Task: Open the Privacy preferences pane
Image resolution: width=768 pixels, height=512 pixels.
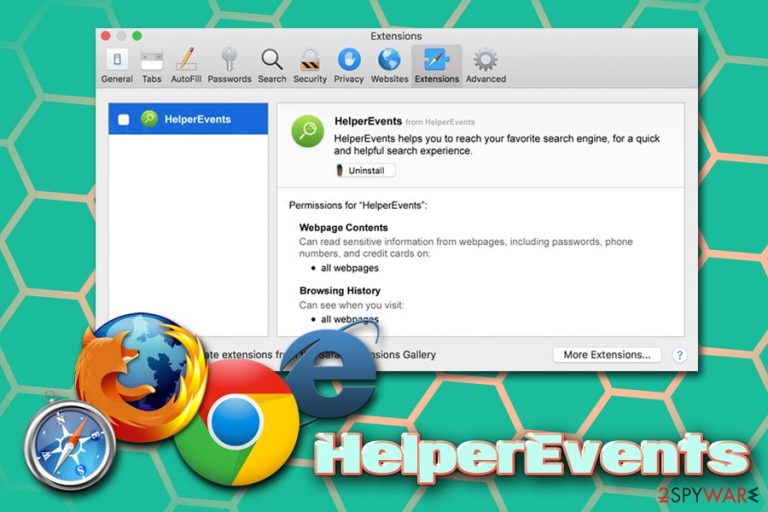Action: (x=349, y=66)
